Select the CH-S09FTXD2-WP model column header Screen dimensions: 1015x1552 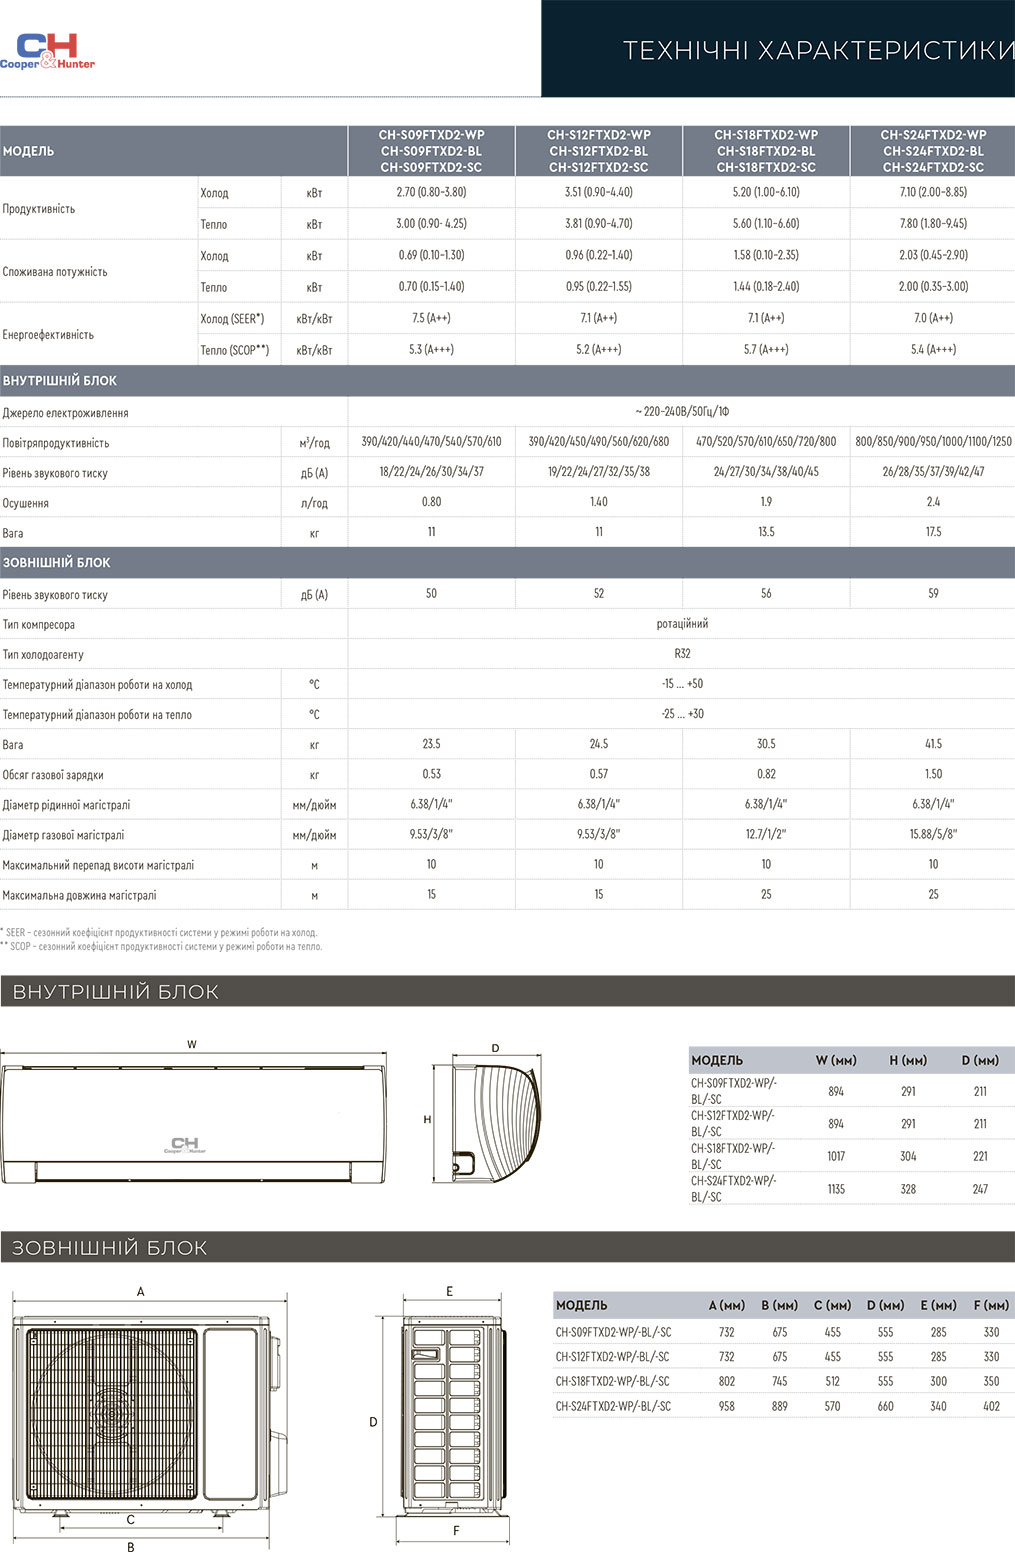click(431, 151)
